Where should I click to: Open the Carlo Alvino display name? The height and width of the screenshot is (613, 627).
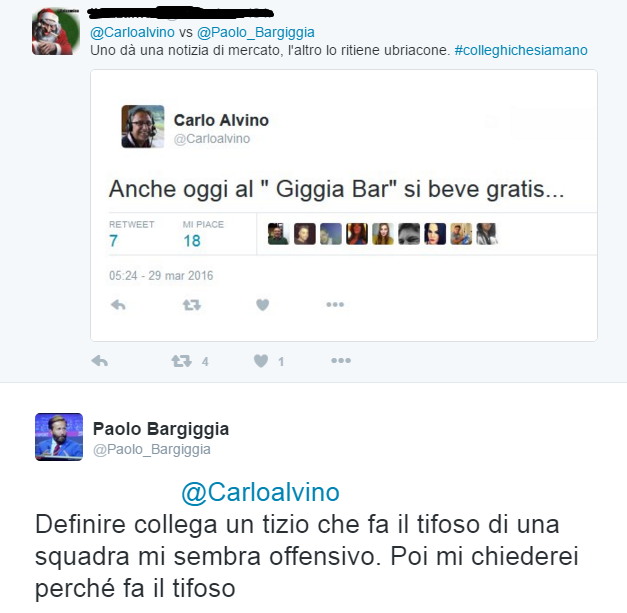click(x=221, y=120)
